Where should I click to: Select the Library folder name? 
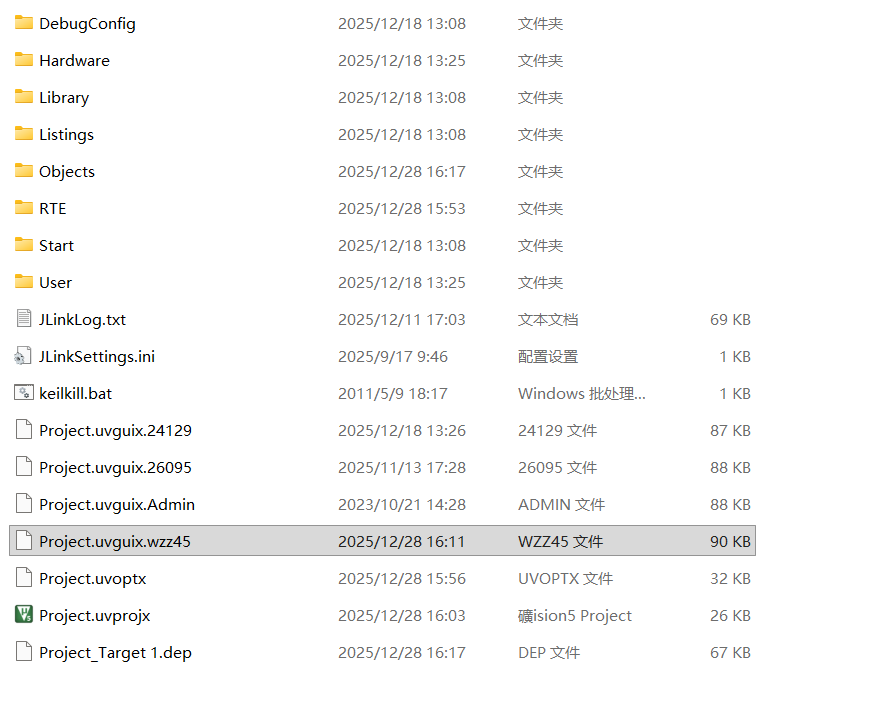point(64,98)
